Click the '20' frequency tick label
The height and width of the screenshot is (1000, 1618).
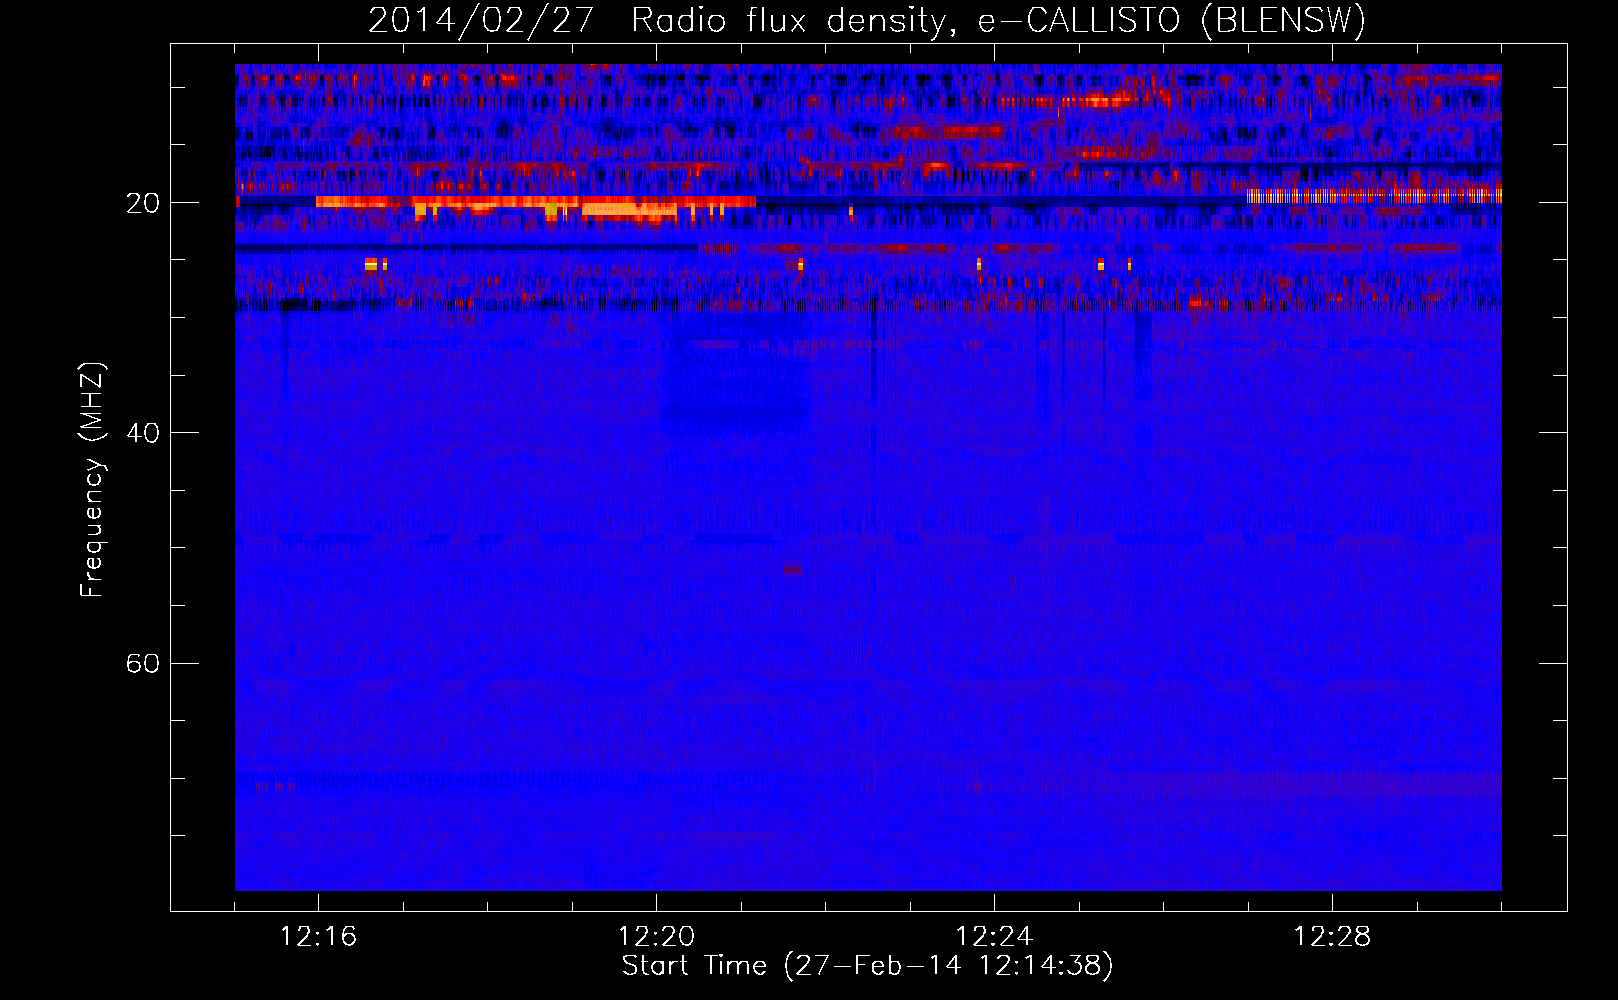pyautogui.click(x=143, y=203)
